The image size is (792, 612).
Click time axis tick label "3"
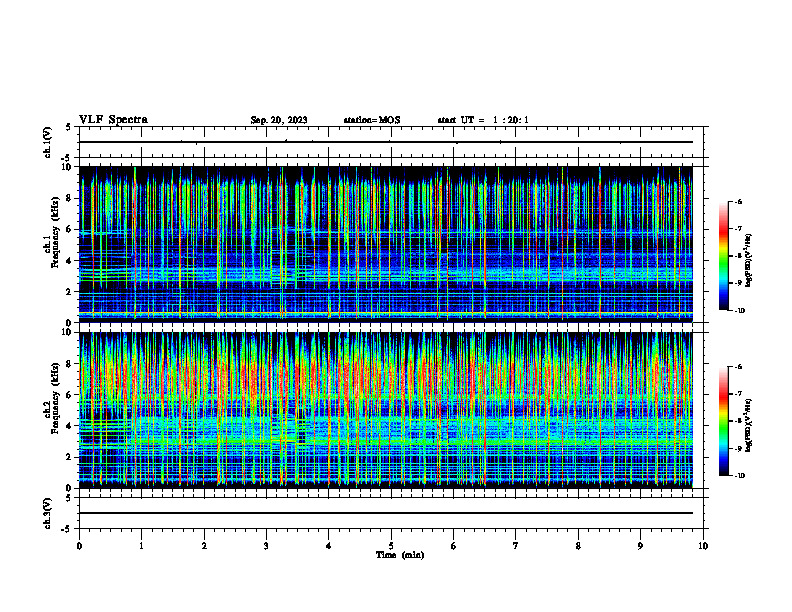pyautogui.click(x=266, y=546)
